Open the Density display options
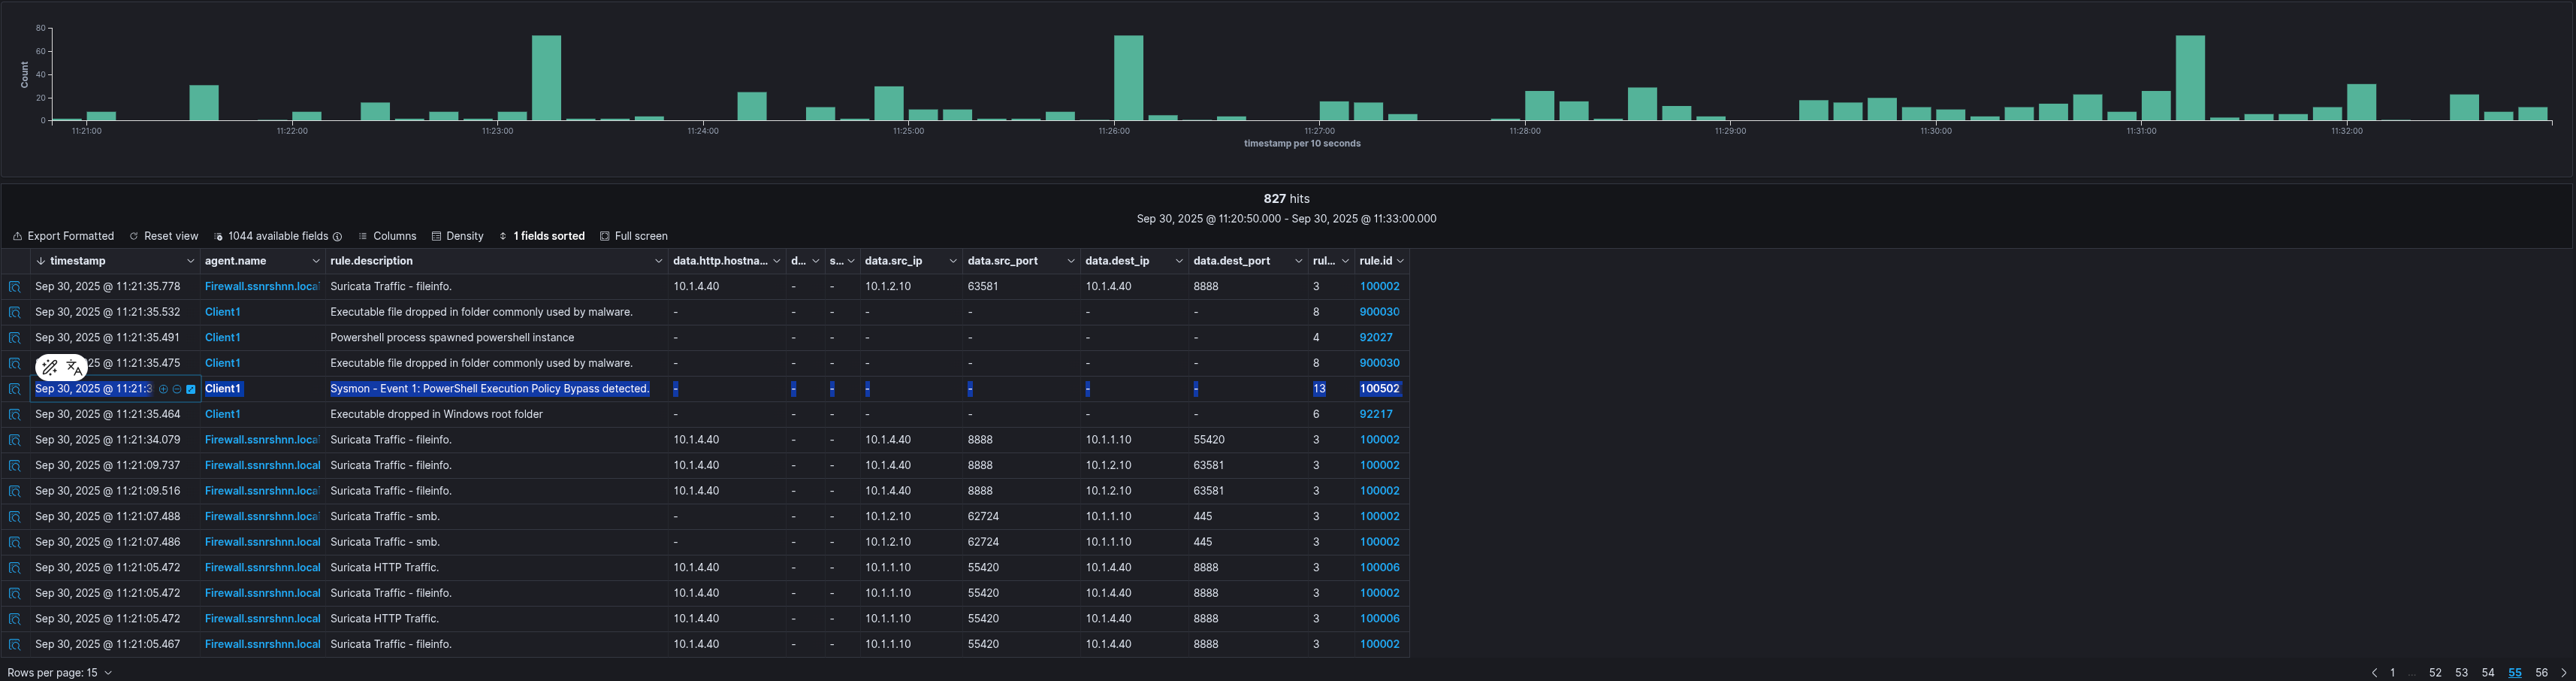 pyautogui.click(x=457, y=237)
